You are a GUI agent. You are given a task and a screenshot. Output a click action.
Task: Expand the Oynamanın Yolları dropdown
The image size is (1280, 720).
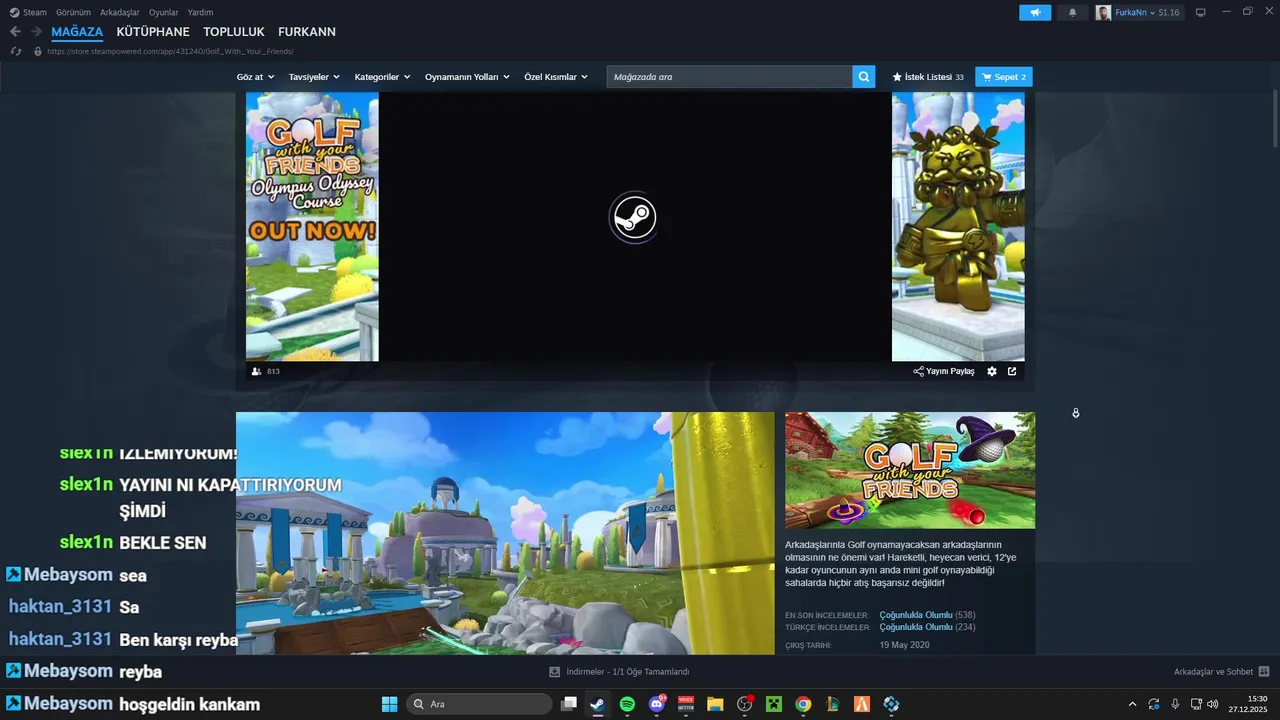[x=467, y=77]
